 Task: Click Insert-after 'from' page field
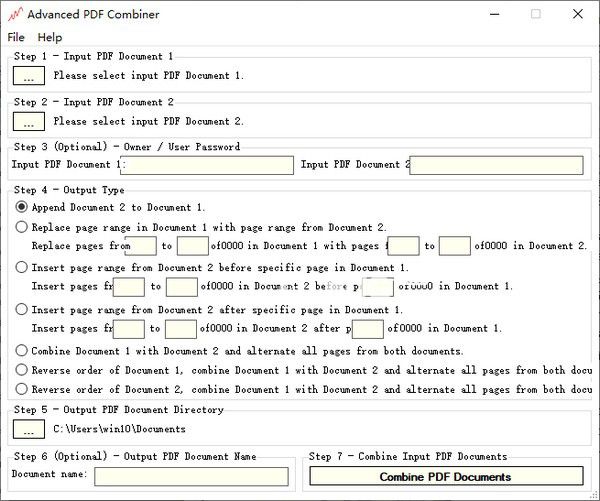pyautogui.click(x=129, y=329)
